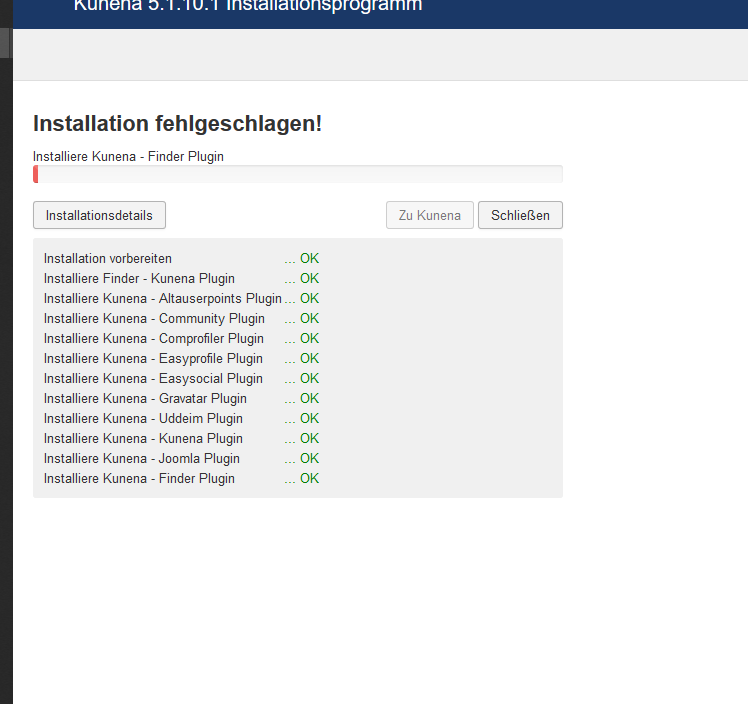
Task: Select the Easysocial Plugin log row
Action: click(181, 379)
